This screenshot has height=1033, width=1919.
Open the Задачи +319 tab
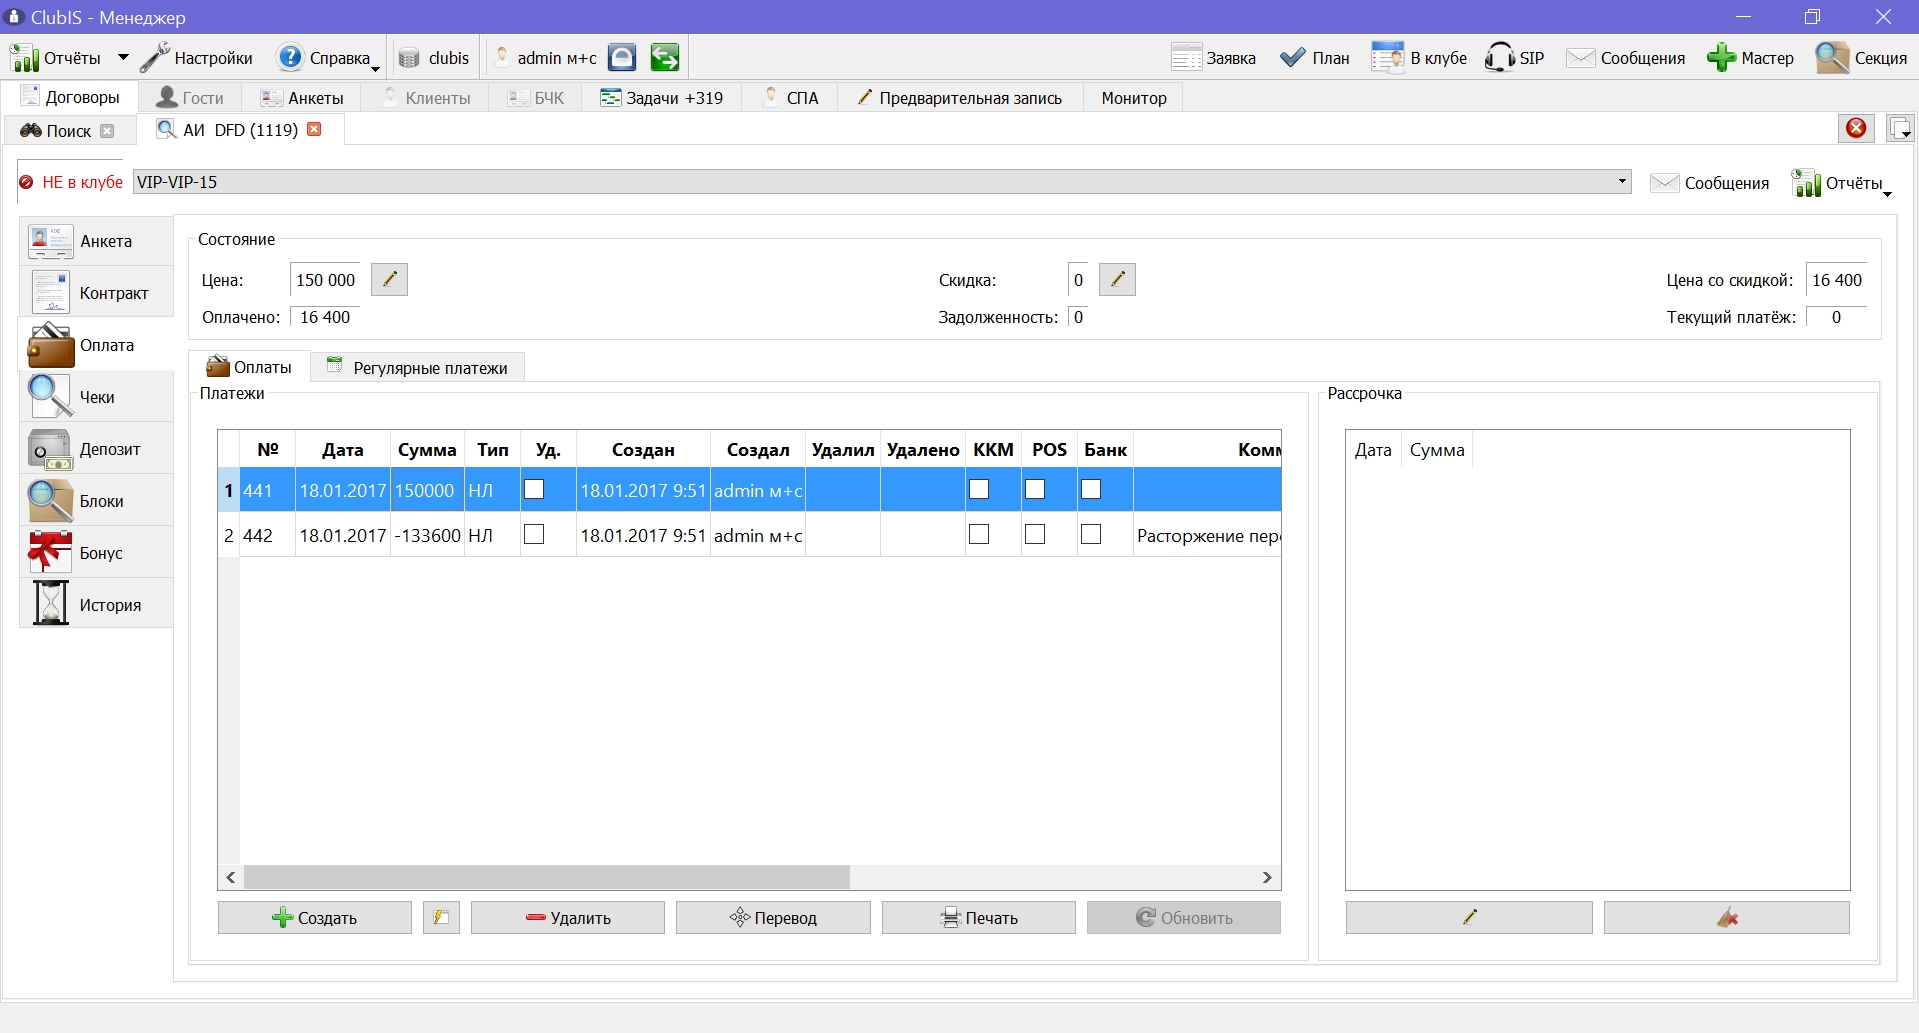pyautogui.click(x=662, y=98)
